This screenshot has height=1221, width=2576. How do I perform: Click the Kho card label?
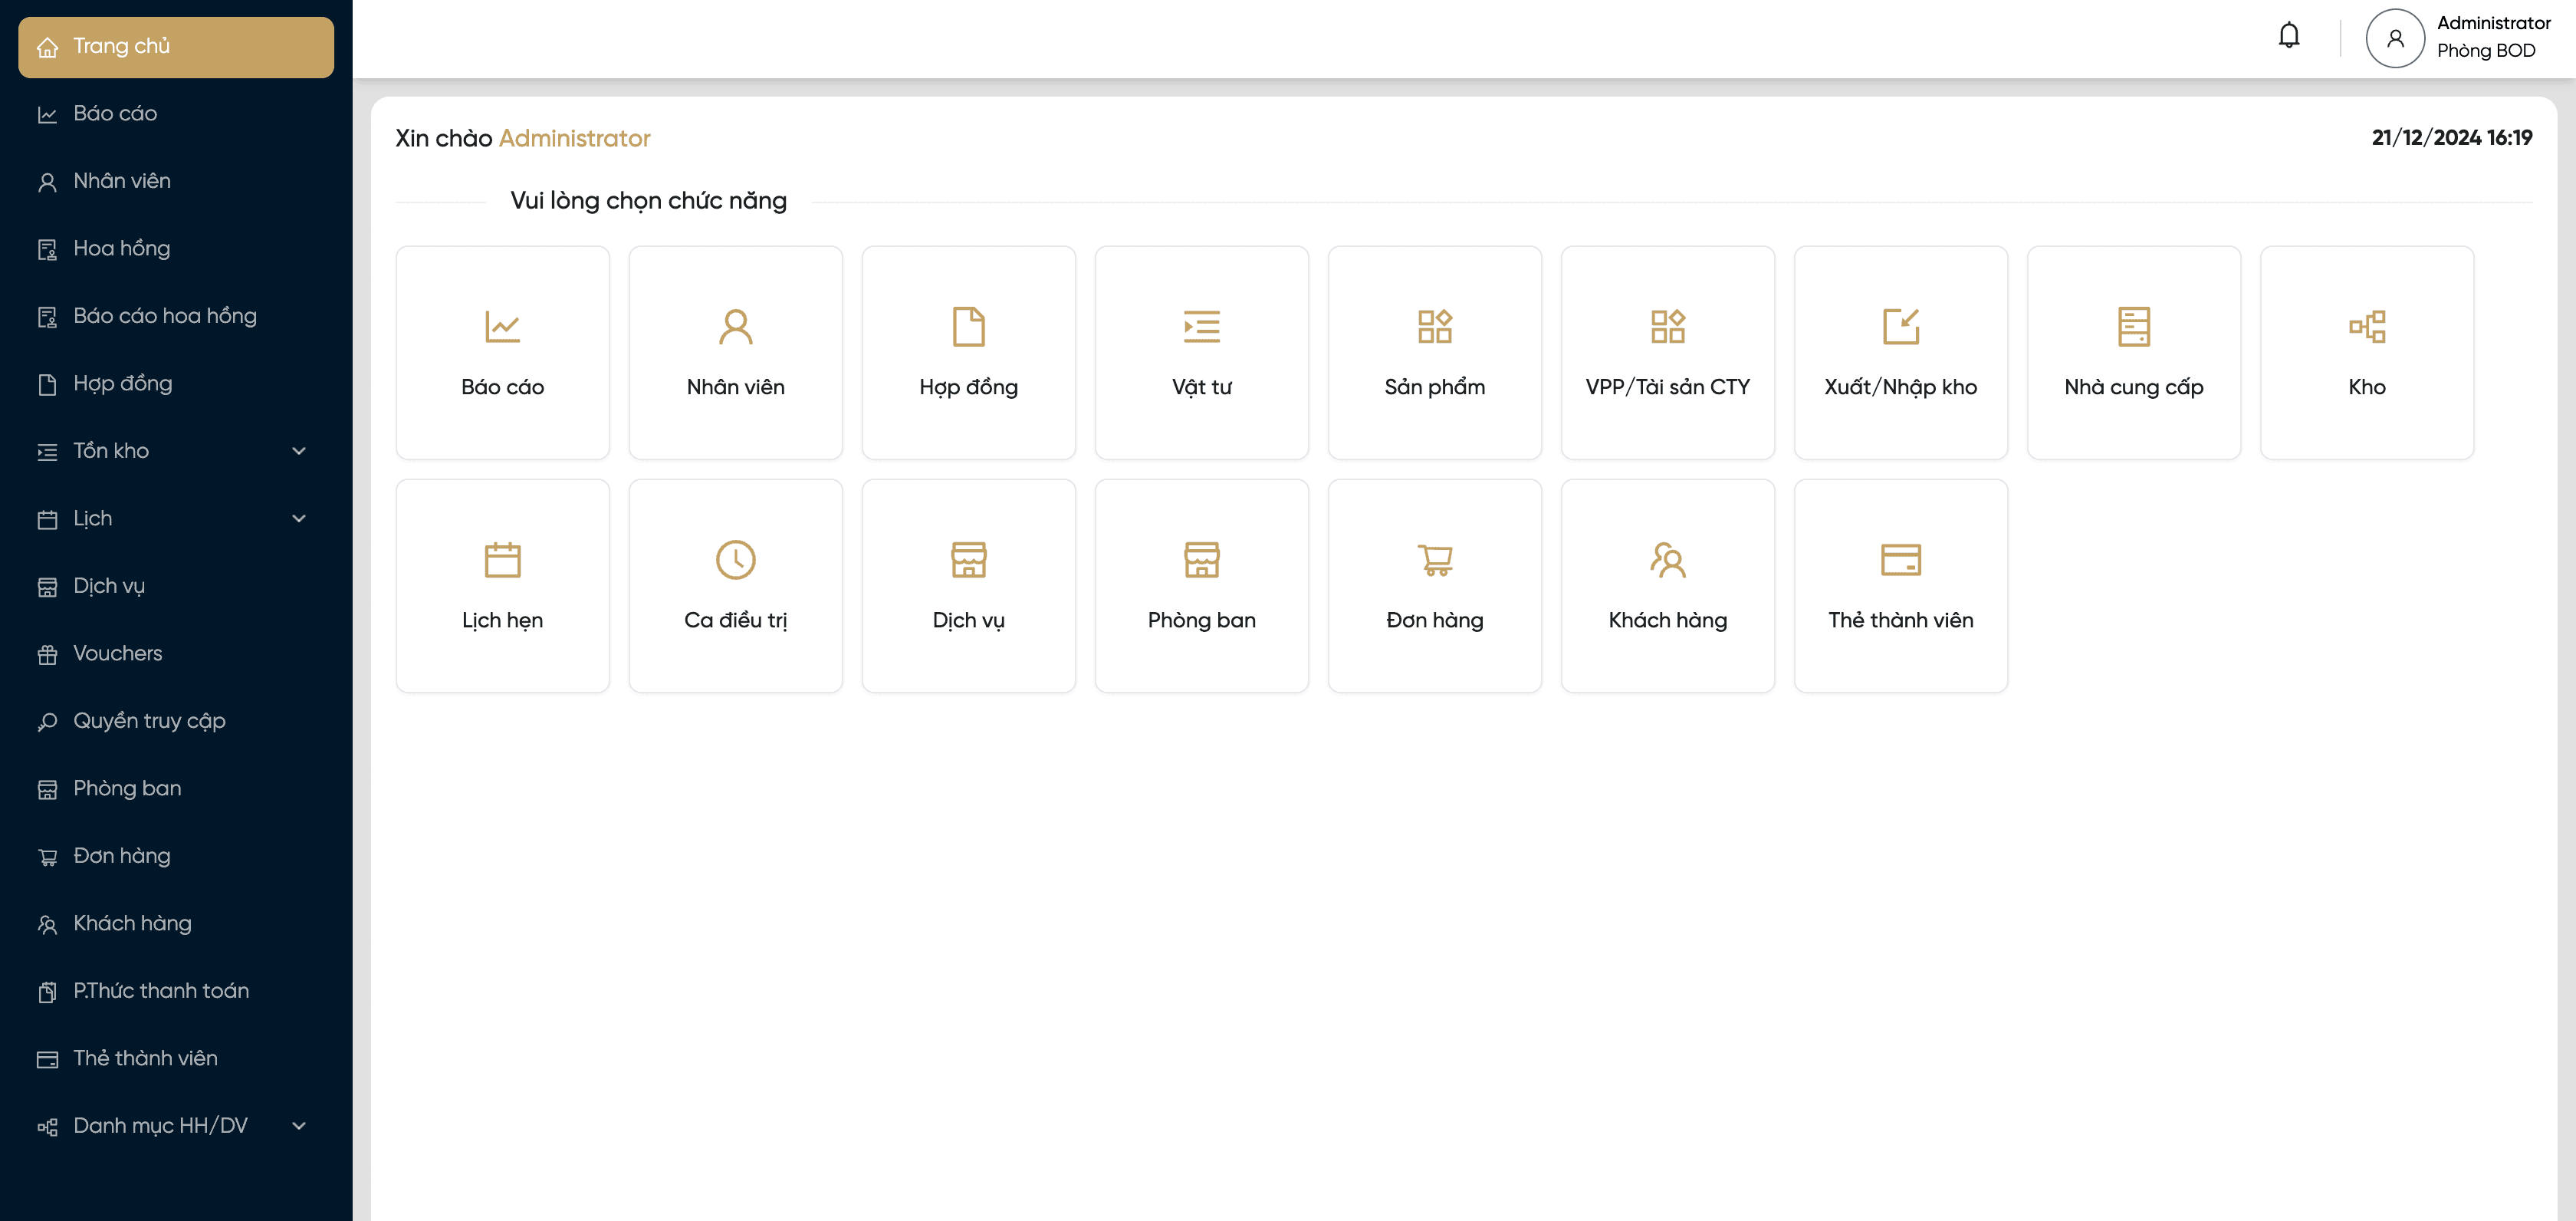2366,387
